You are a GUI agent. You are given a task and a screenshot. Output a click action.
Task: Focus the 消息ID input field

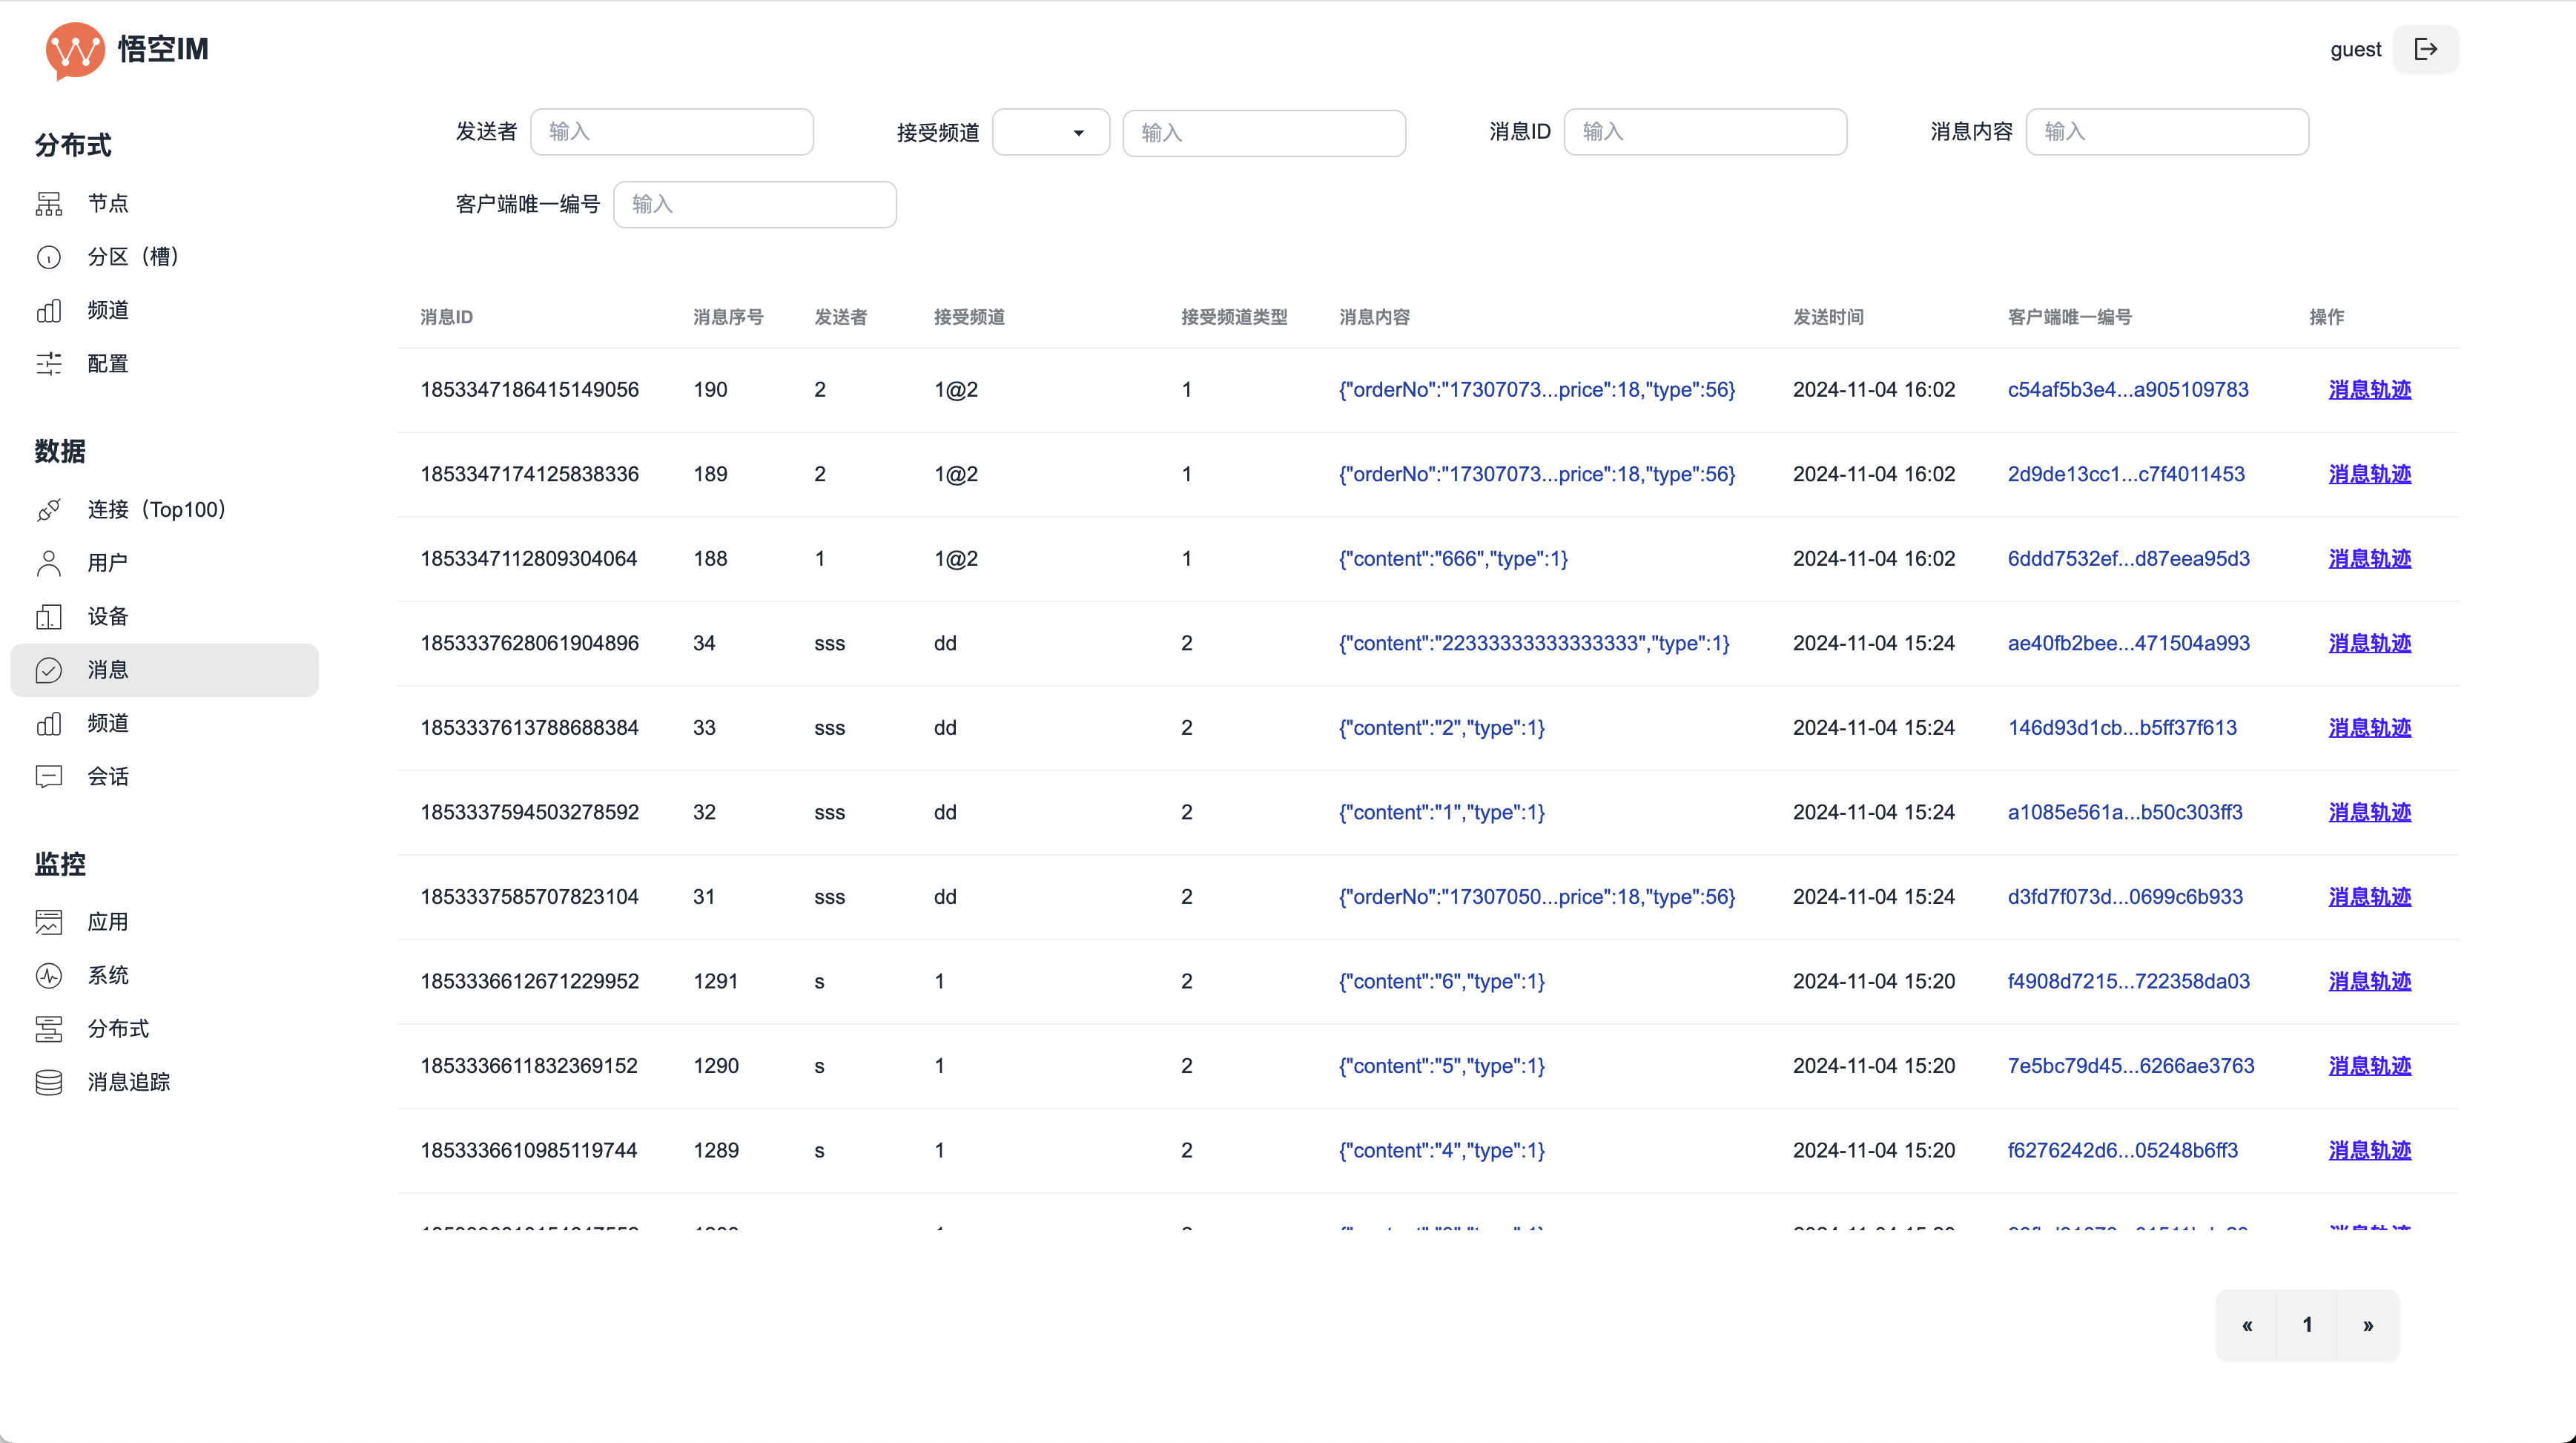click(1705, 132)
